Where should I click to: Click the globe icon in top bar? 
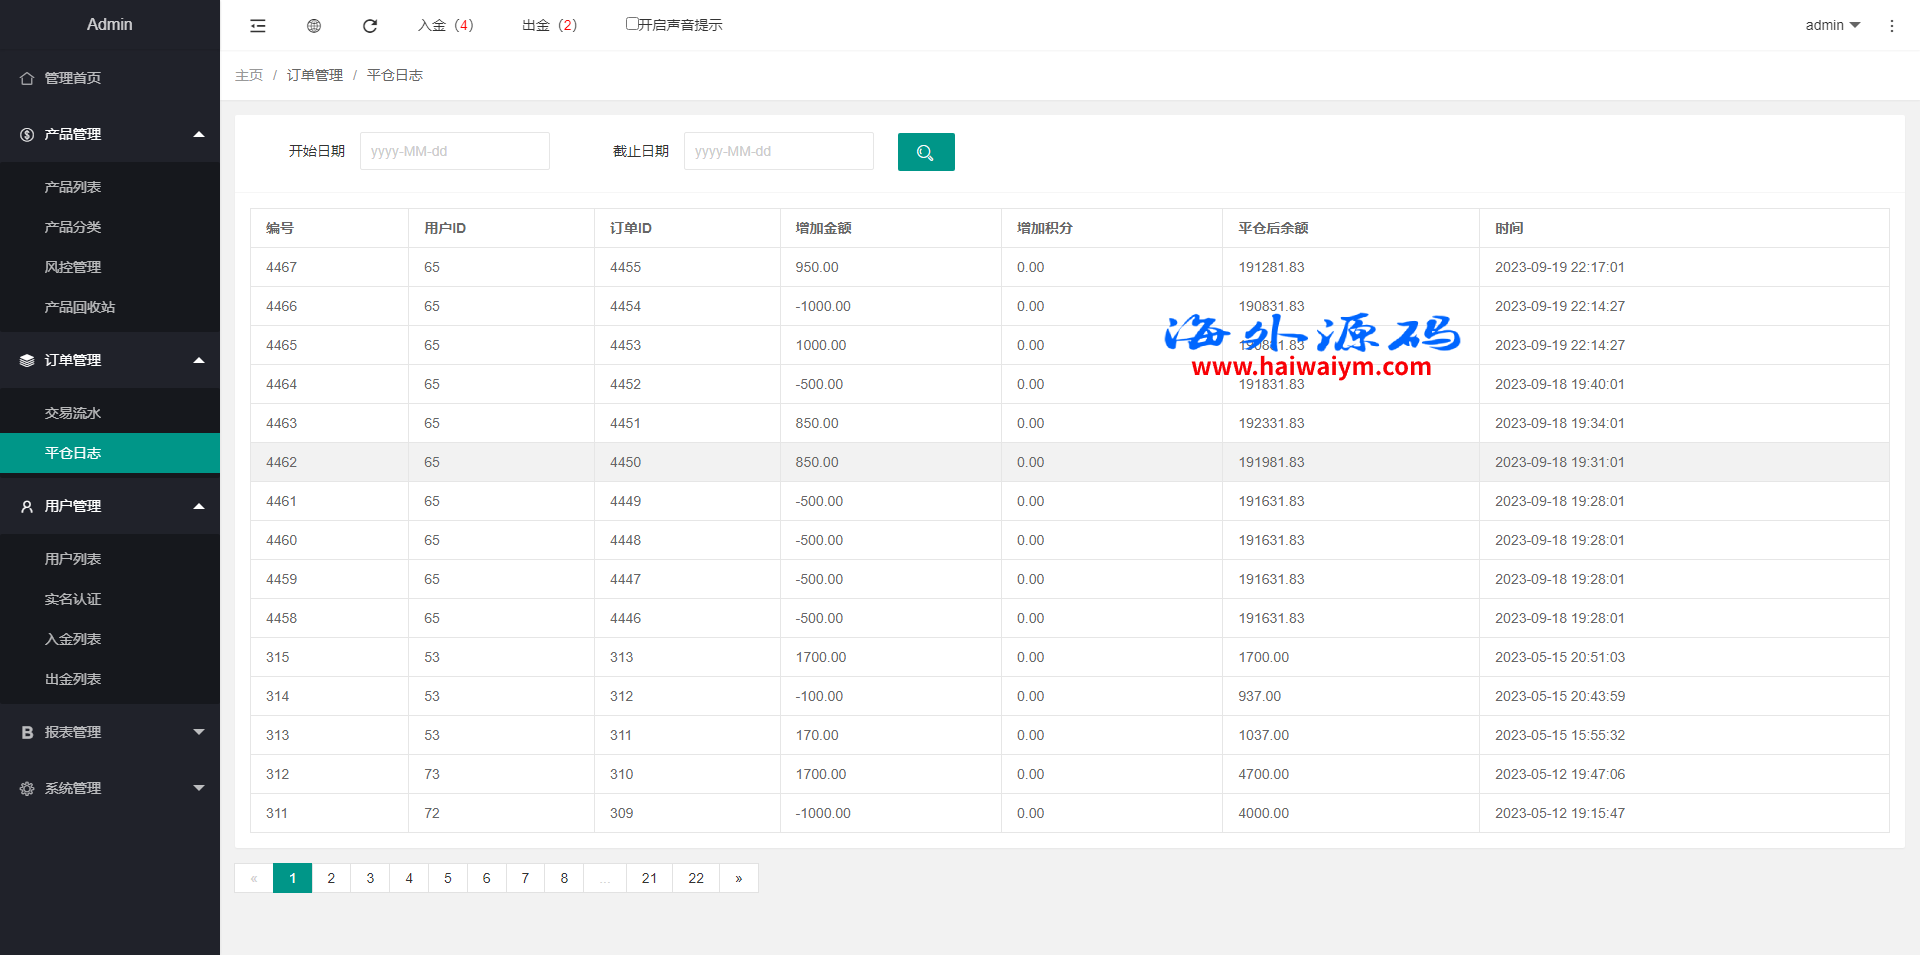[314, 26]
